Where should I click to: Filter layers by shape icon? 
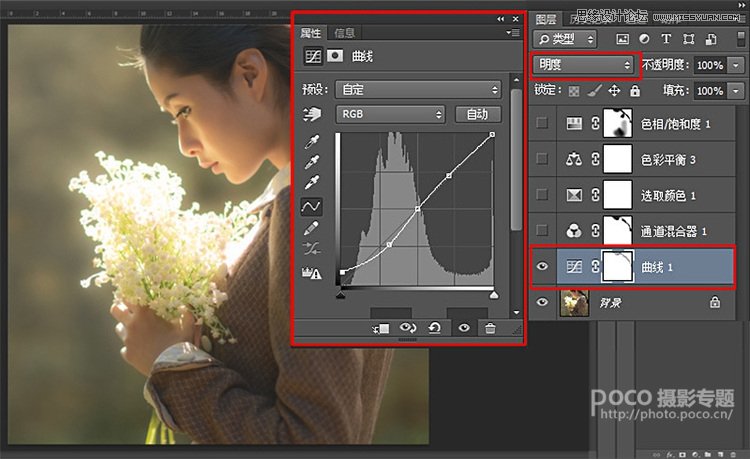pos(688,39)
